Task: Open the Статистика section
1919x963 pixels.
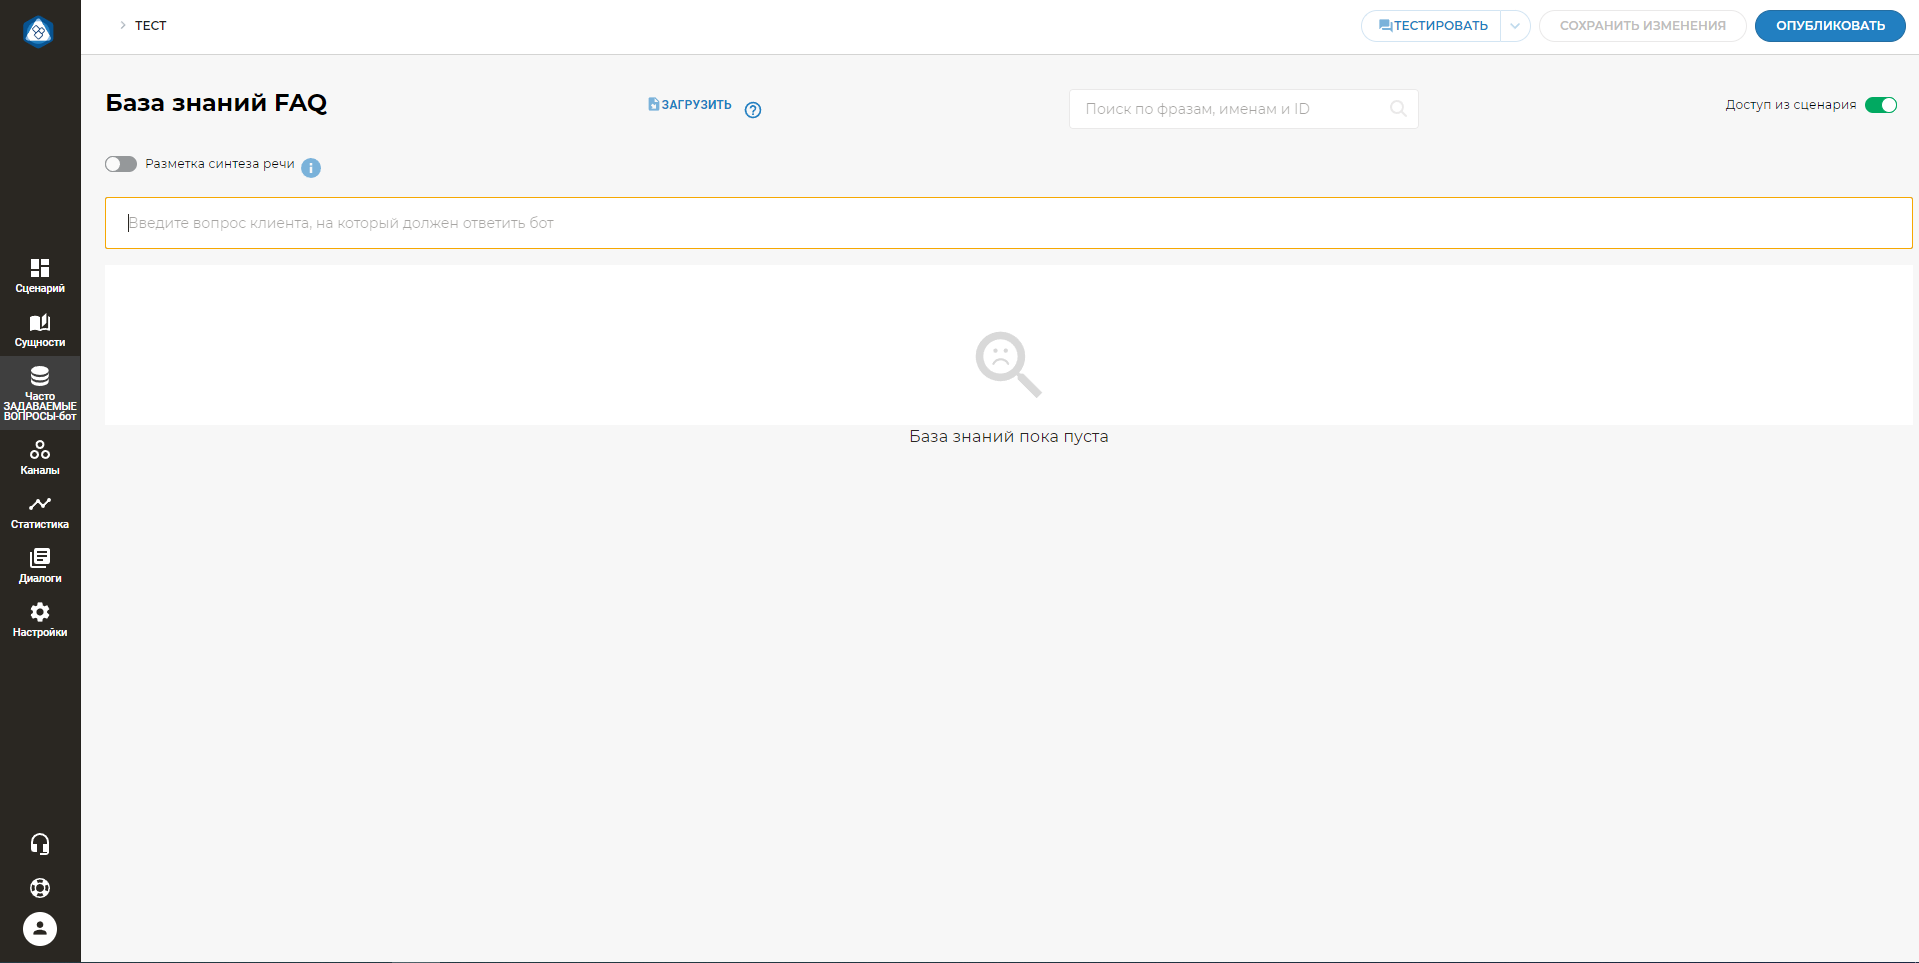Action: pos(40,512)
